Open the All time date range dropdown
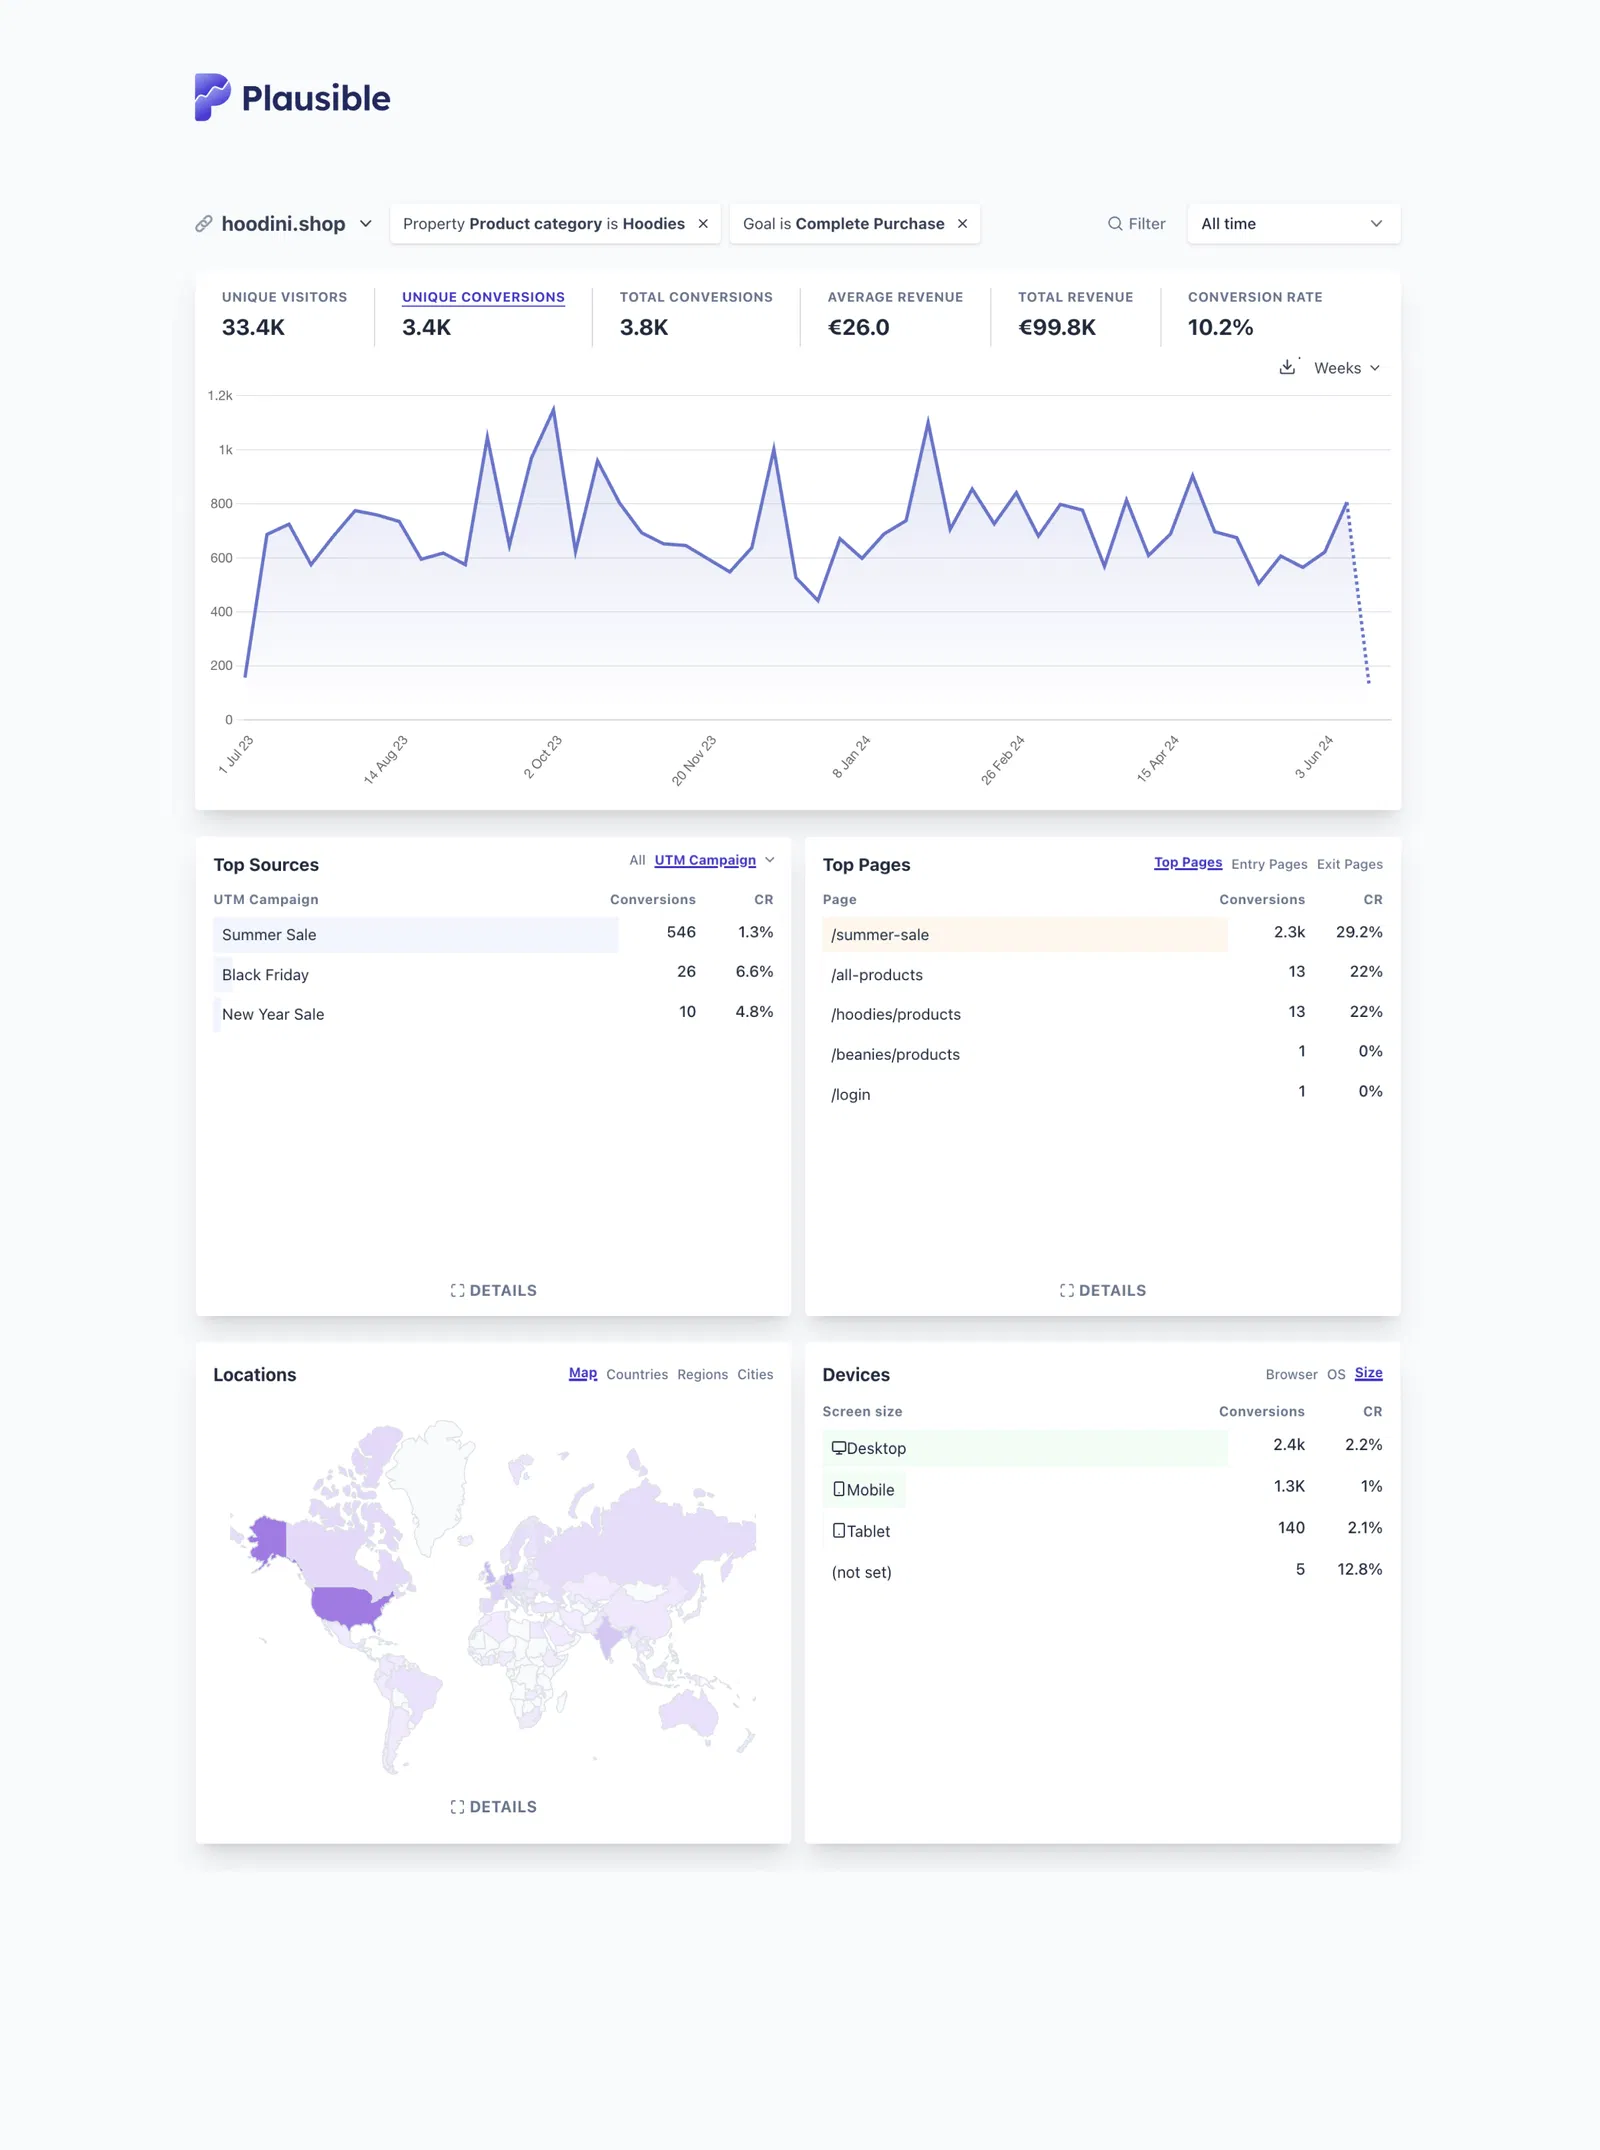This screenshot has width=1600, height=2150. pyautogui.click(x=1292, y=223)
